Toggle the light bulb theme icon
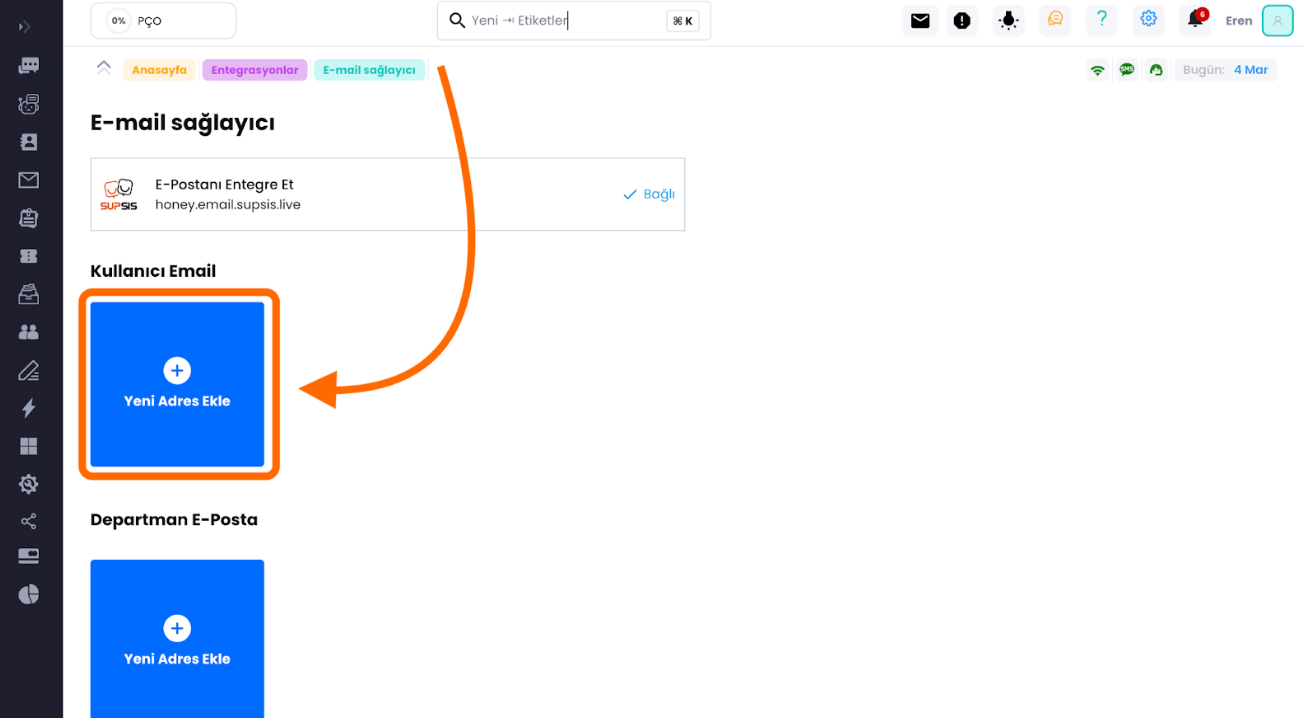This screenshot has height=718, width=1304. [1008, 20]
